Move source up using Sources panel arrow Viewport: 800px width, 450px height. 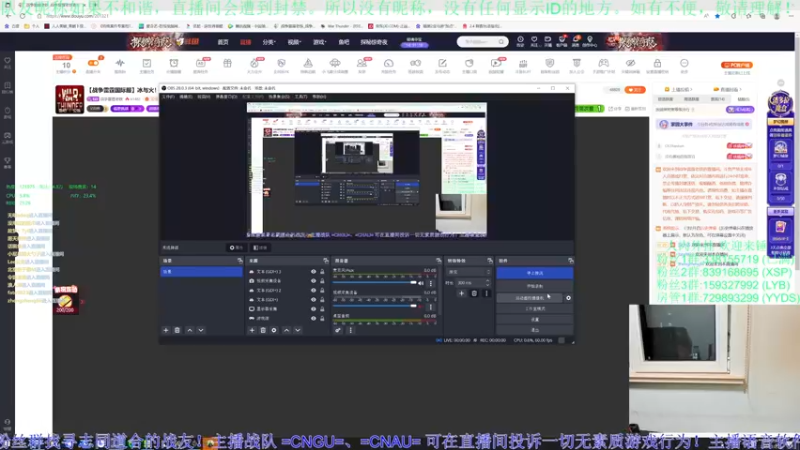click(x=286, y=330)
